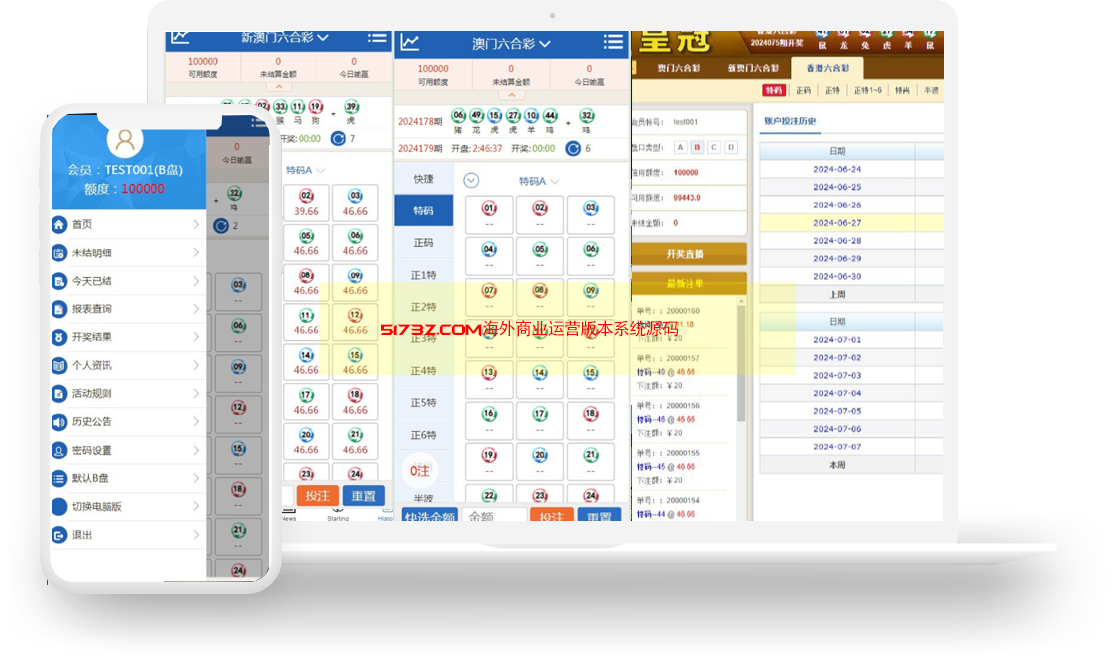This screenshot has height=657, width=1114.
Task: Open the 新澳门六合彩 lottery dropdown
Action: [284, 38]
